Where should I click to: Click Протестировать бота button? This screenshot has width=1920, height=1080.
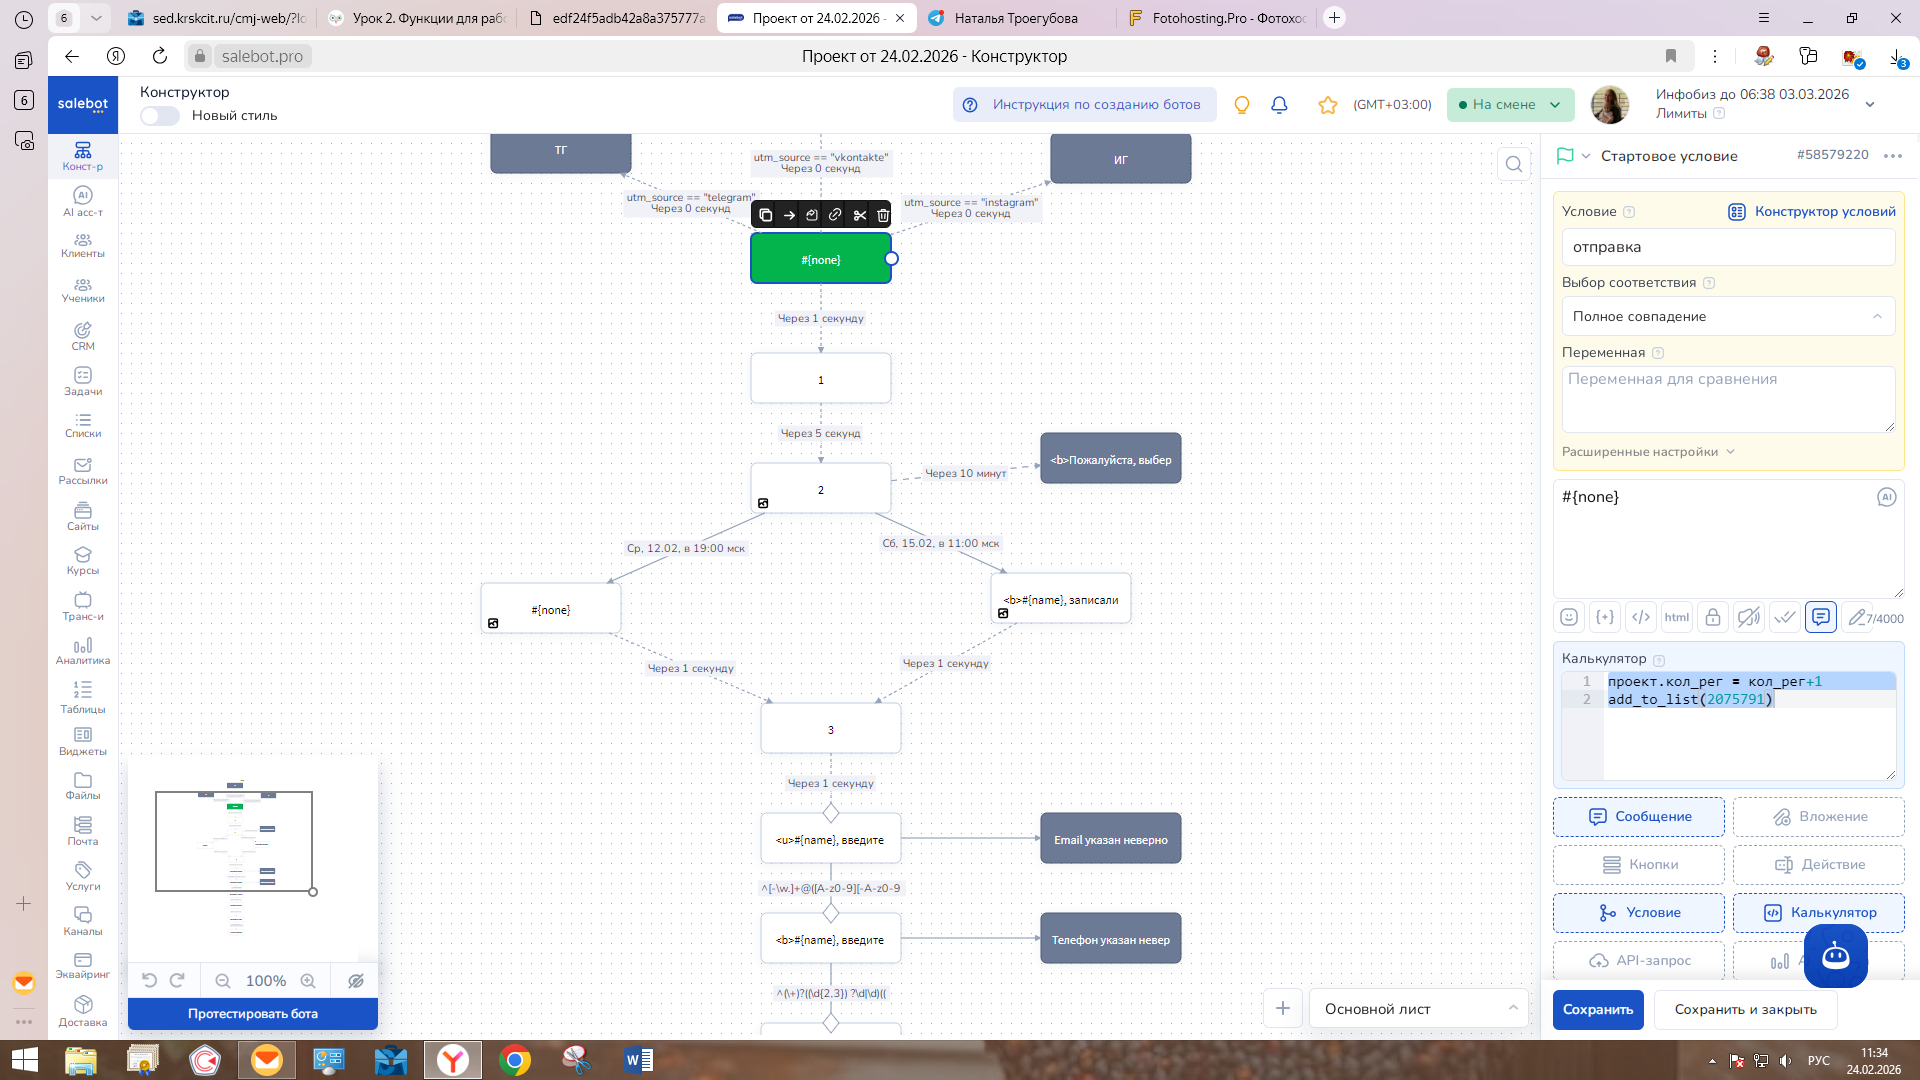point(252,1013)
